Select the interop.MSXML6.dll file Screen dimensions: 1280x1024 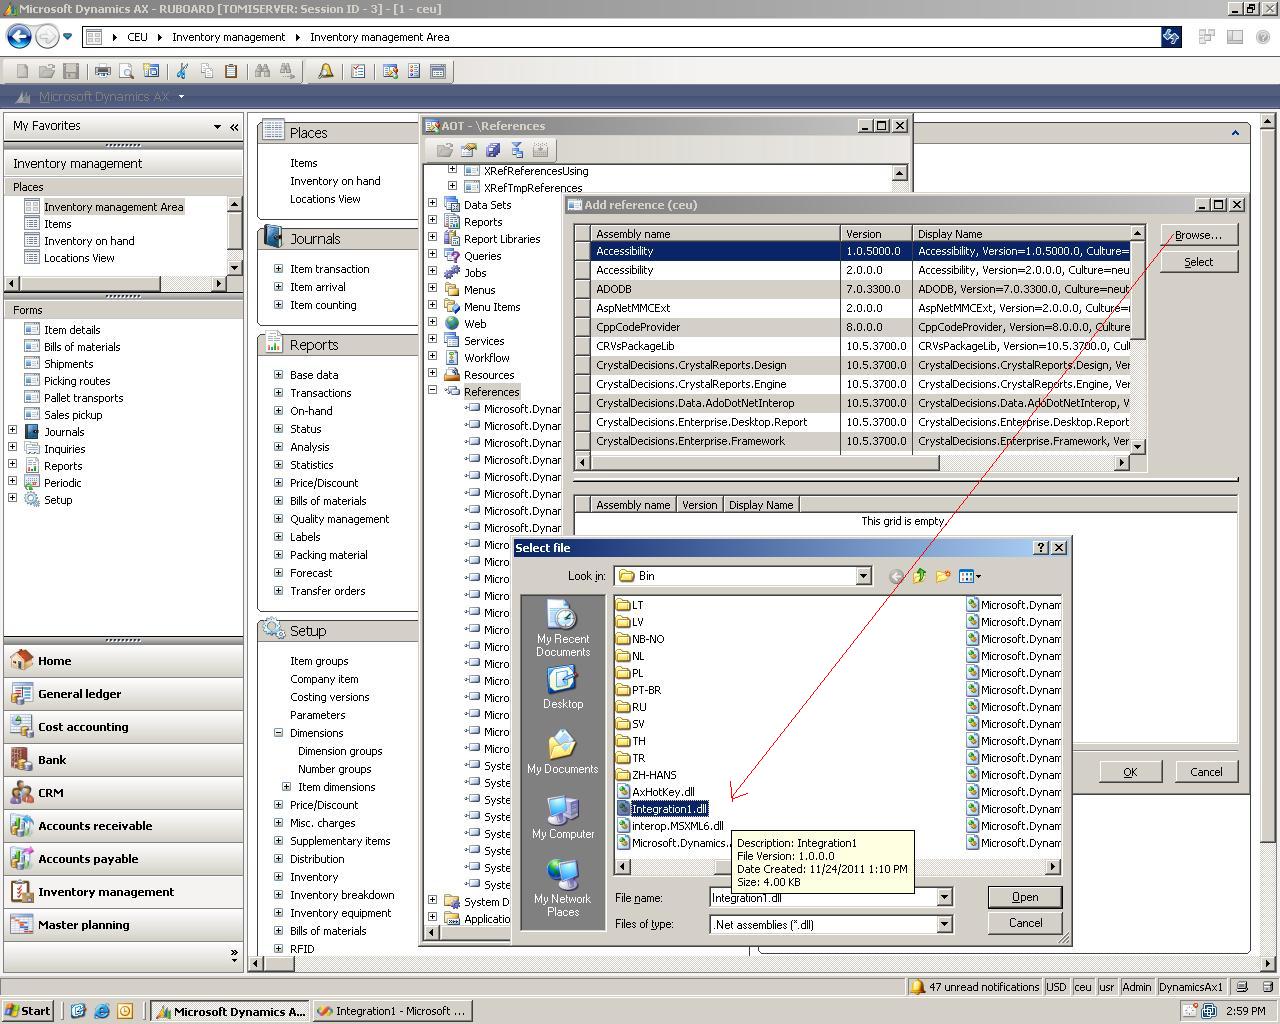click(x=670, y=826)
